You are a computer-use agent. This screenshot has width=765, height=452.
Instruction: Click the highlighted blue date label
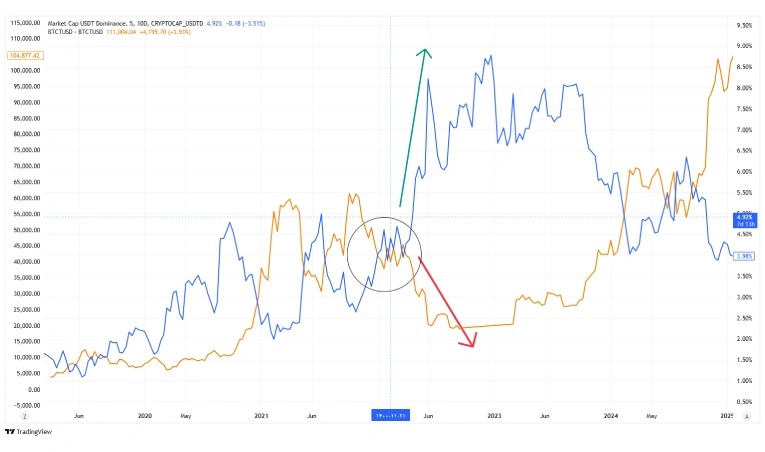coord(391,414)
